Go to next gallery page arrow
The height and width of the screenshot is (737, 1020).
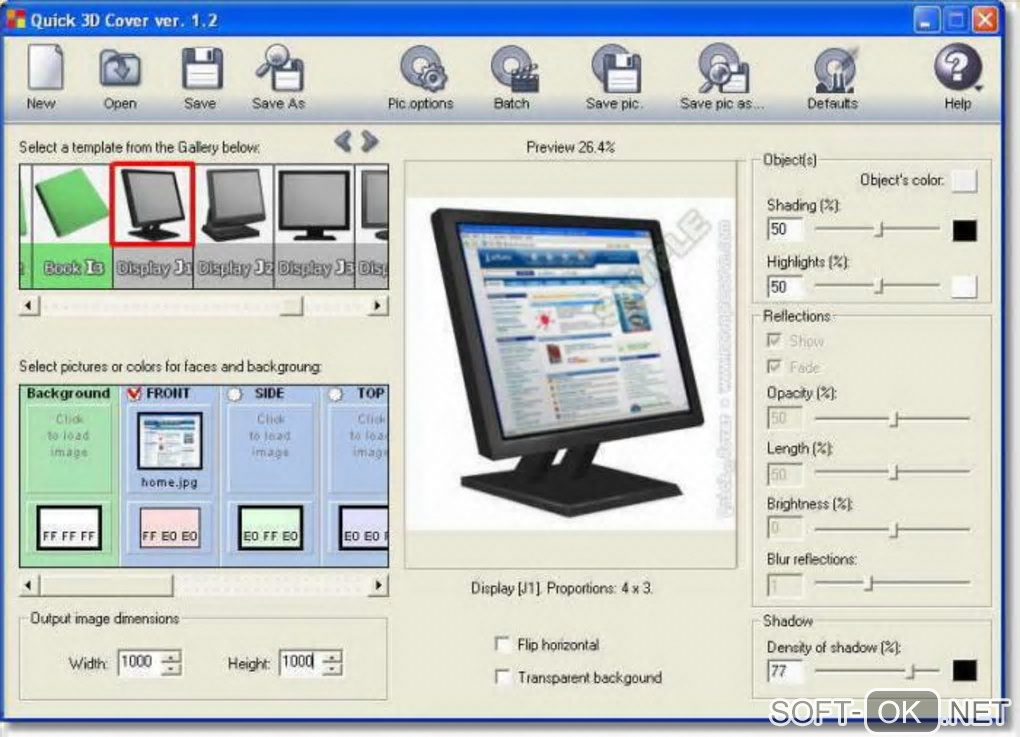[x=369, y=141]
